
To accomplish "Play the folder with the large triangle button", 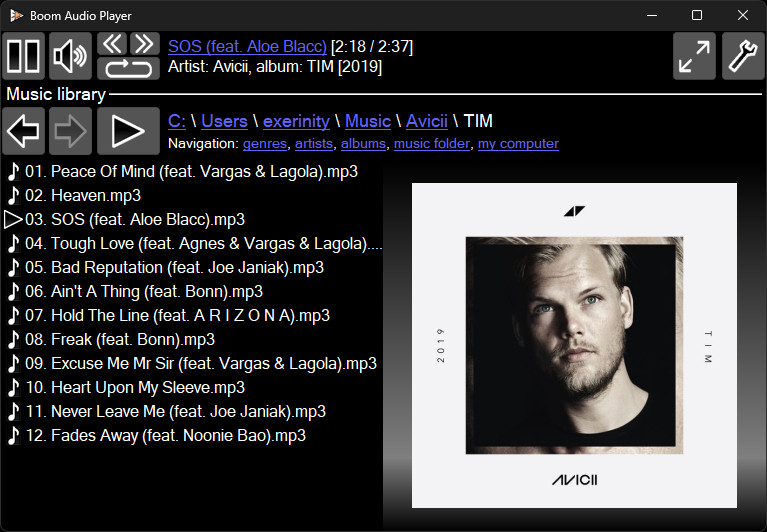I will tap(128, 131).
